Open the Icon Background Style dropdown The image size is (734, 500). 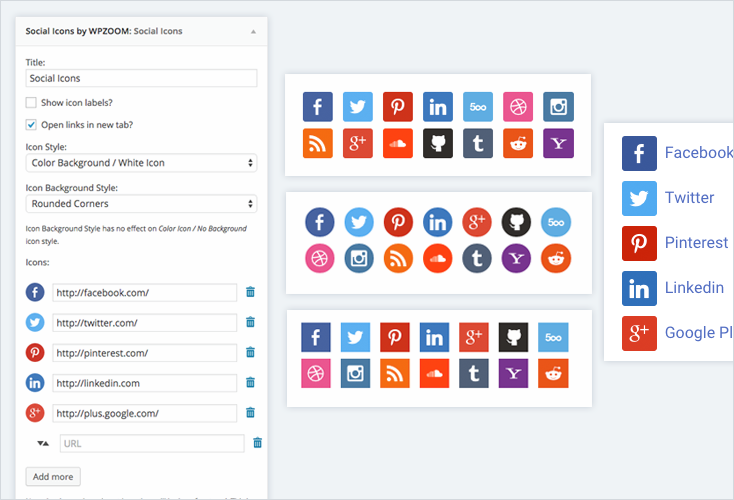click(141, 204)
